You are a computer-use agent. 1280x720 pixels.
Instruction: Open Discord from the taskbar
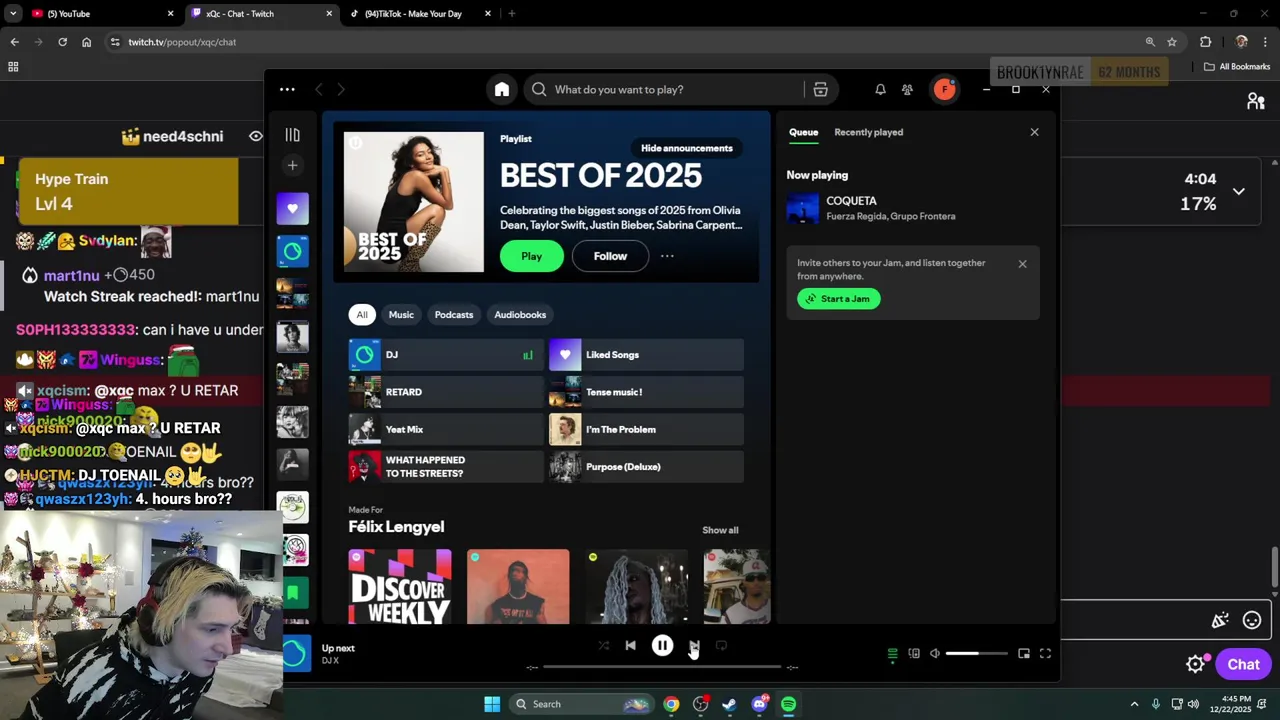point(759,704)
